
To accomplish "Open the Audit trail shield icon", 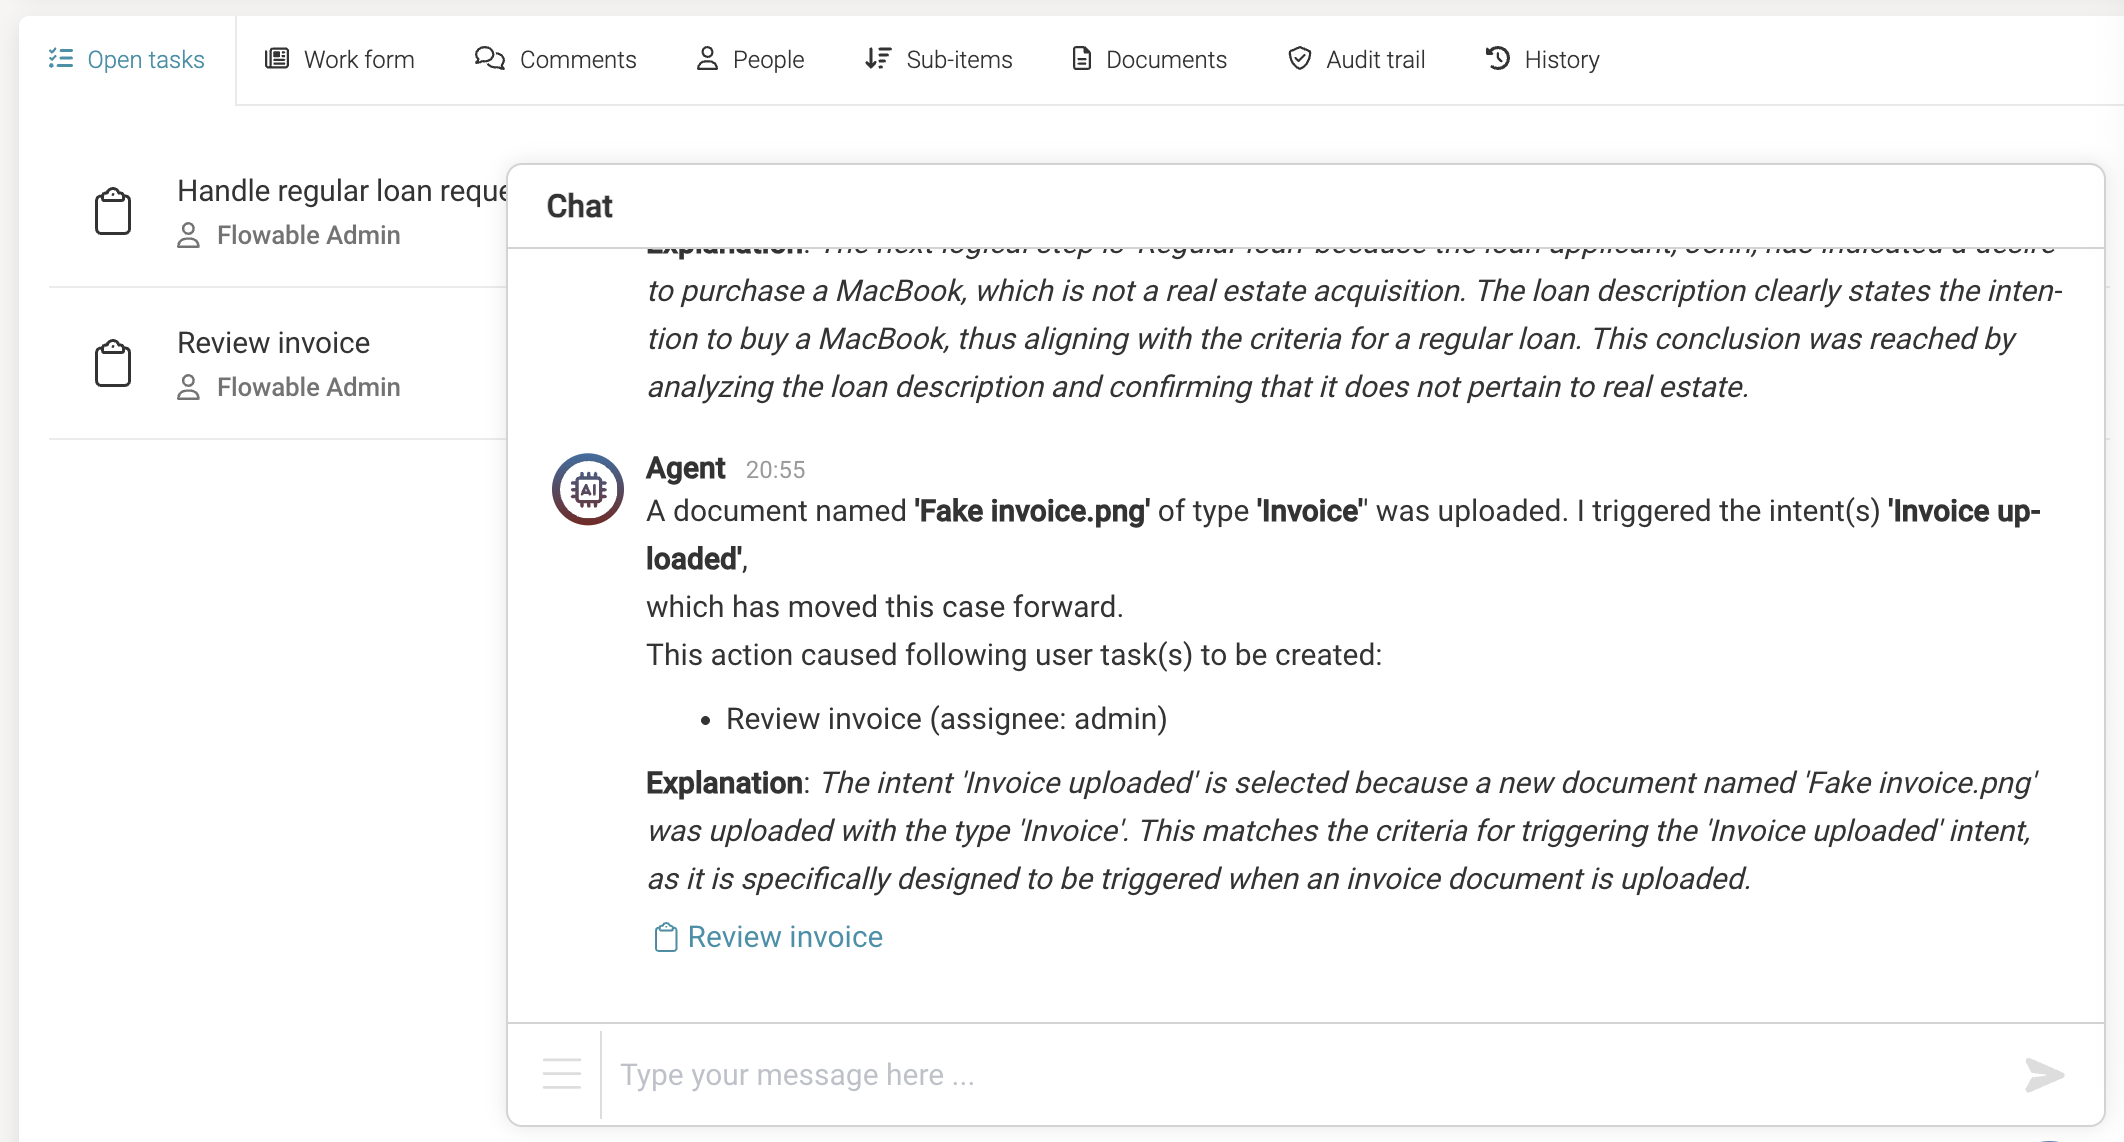I will [1299, 59].
